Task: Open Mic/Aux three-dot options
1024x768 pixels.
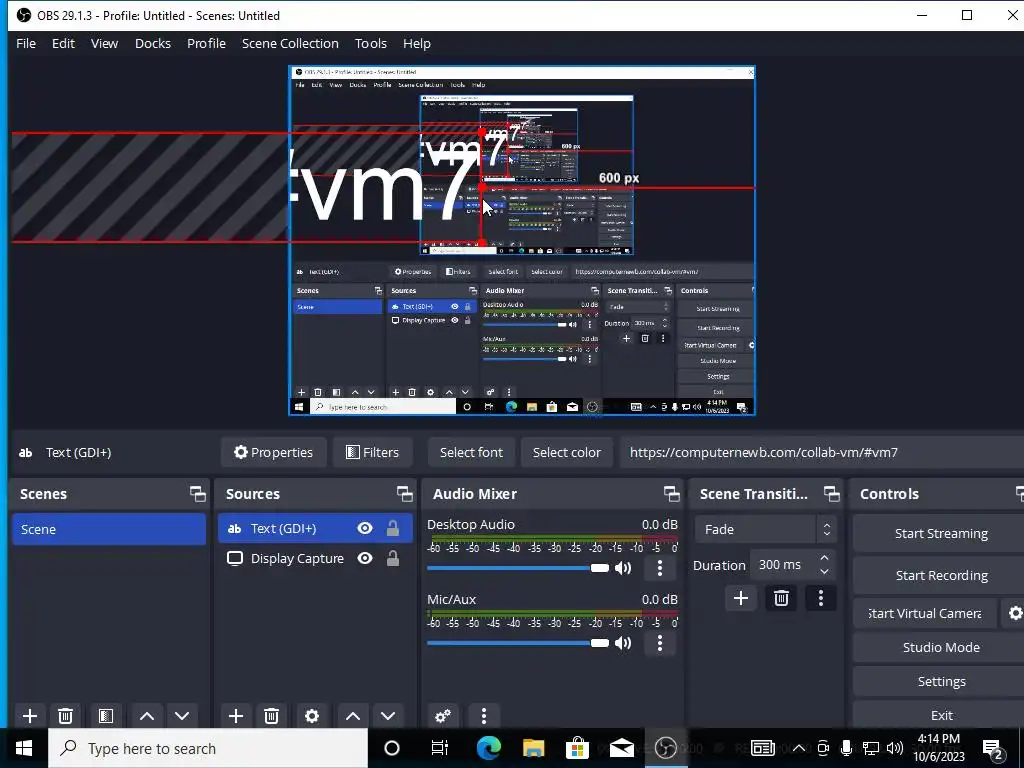Action: [x=660, y=643]
